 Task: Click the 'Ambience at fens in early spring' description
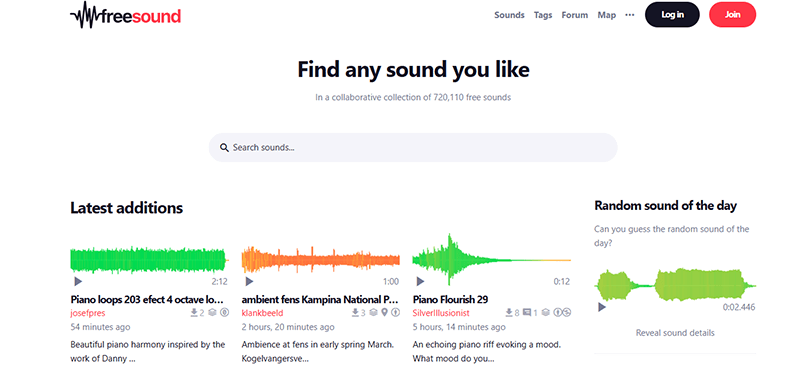coord(318,351)
